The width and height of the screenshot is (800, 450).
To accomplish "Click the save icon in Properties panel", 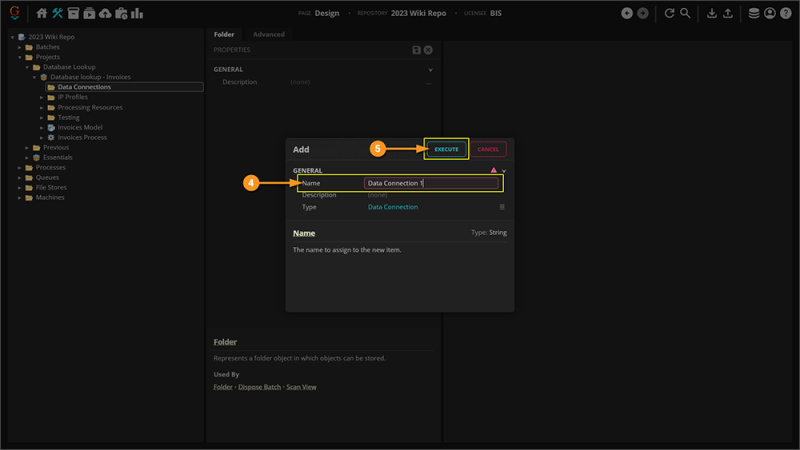I will point(417,50).
